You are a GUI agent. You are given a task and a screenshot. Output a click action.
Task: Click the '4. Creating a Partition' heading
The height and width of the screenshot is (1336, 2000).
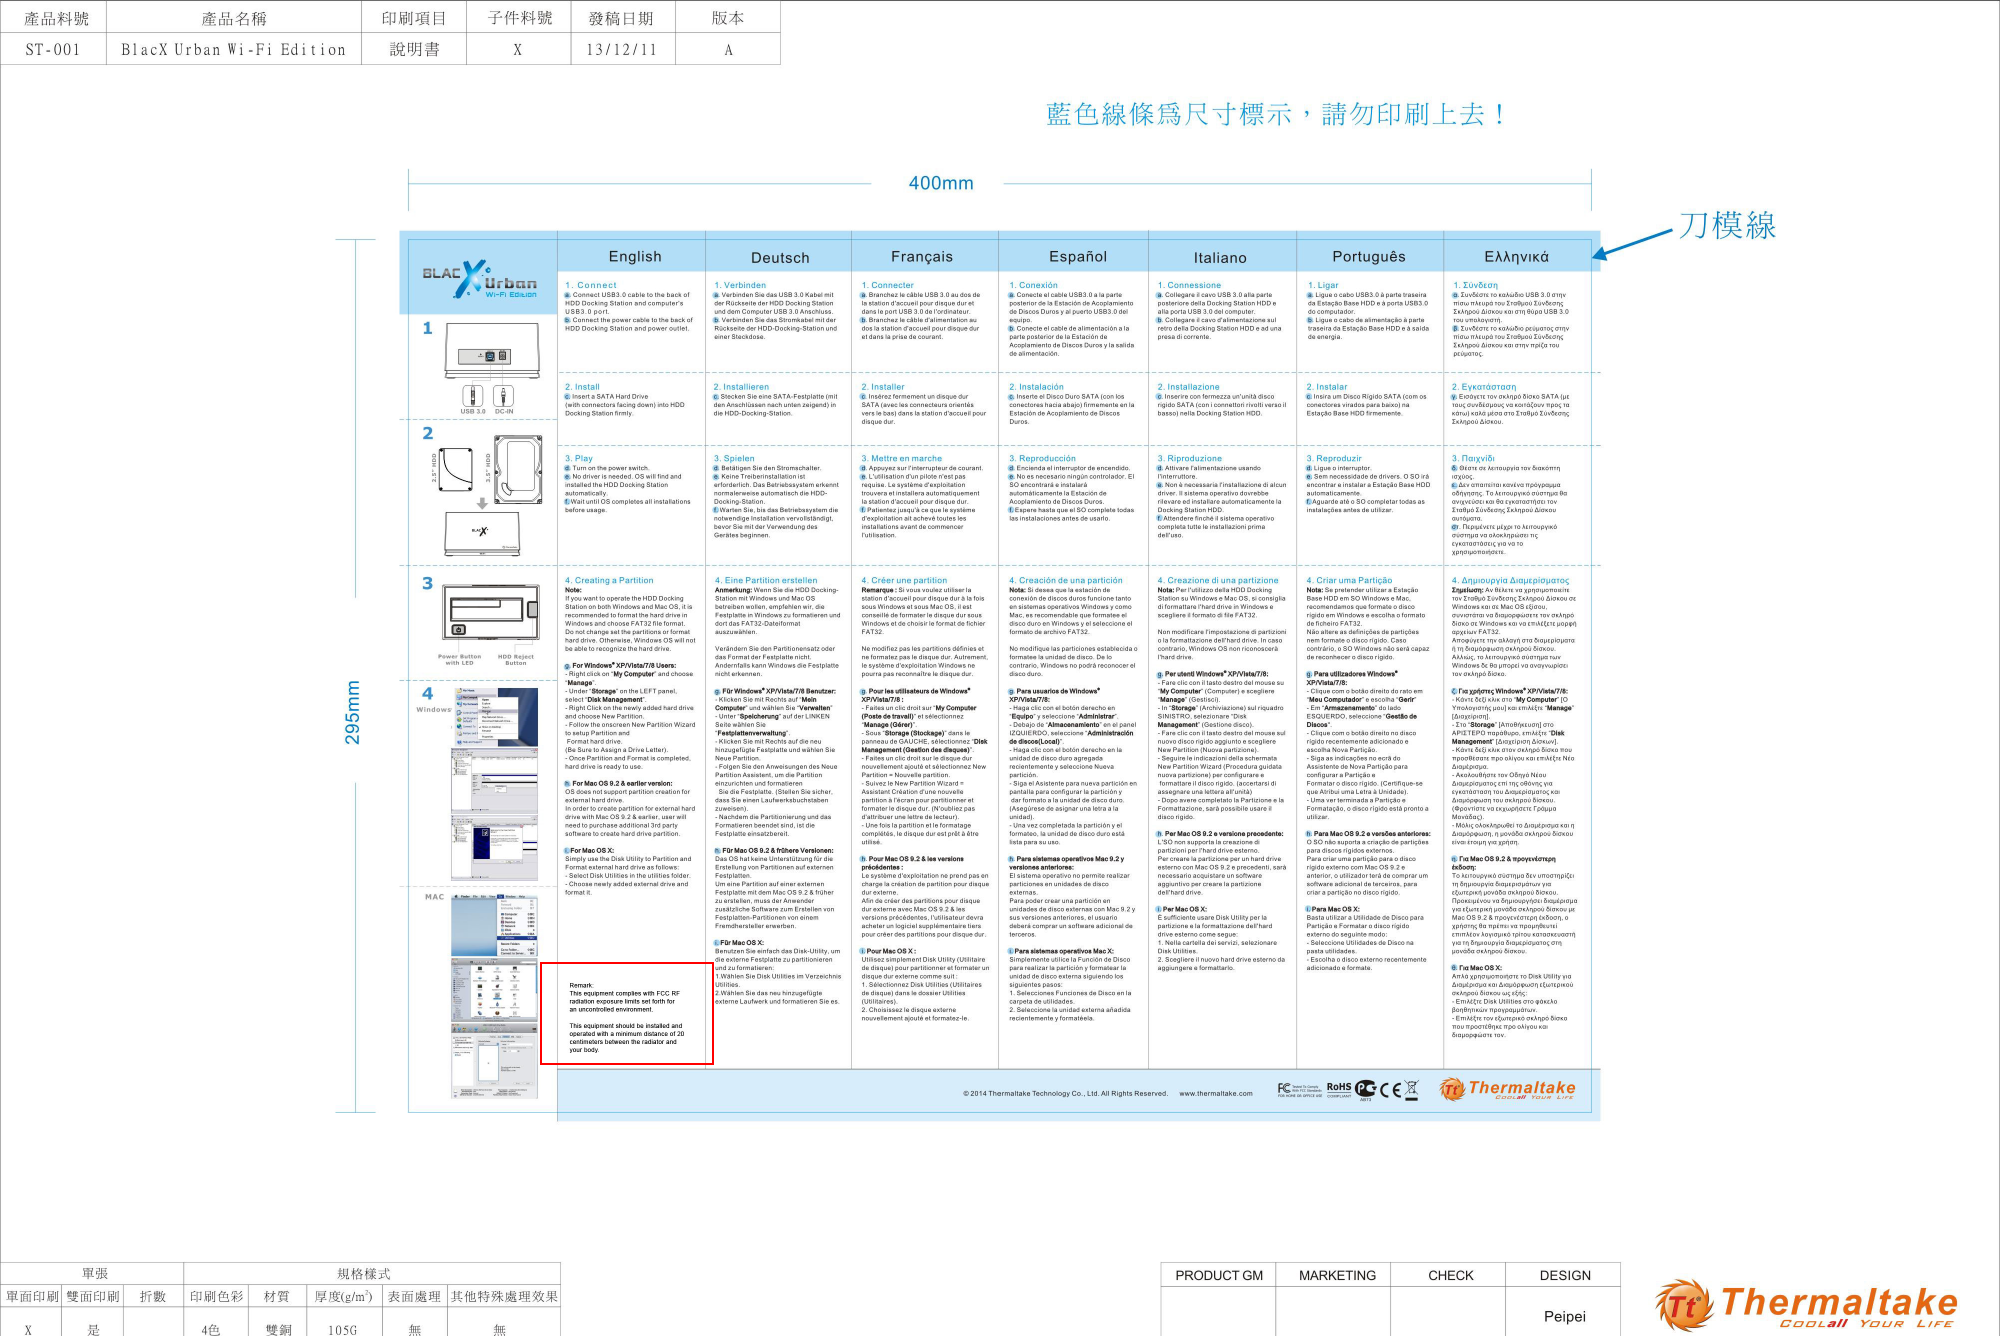coord(609,581)
